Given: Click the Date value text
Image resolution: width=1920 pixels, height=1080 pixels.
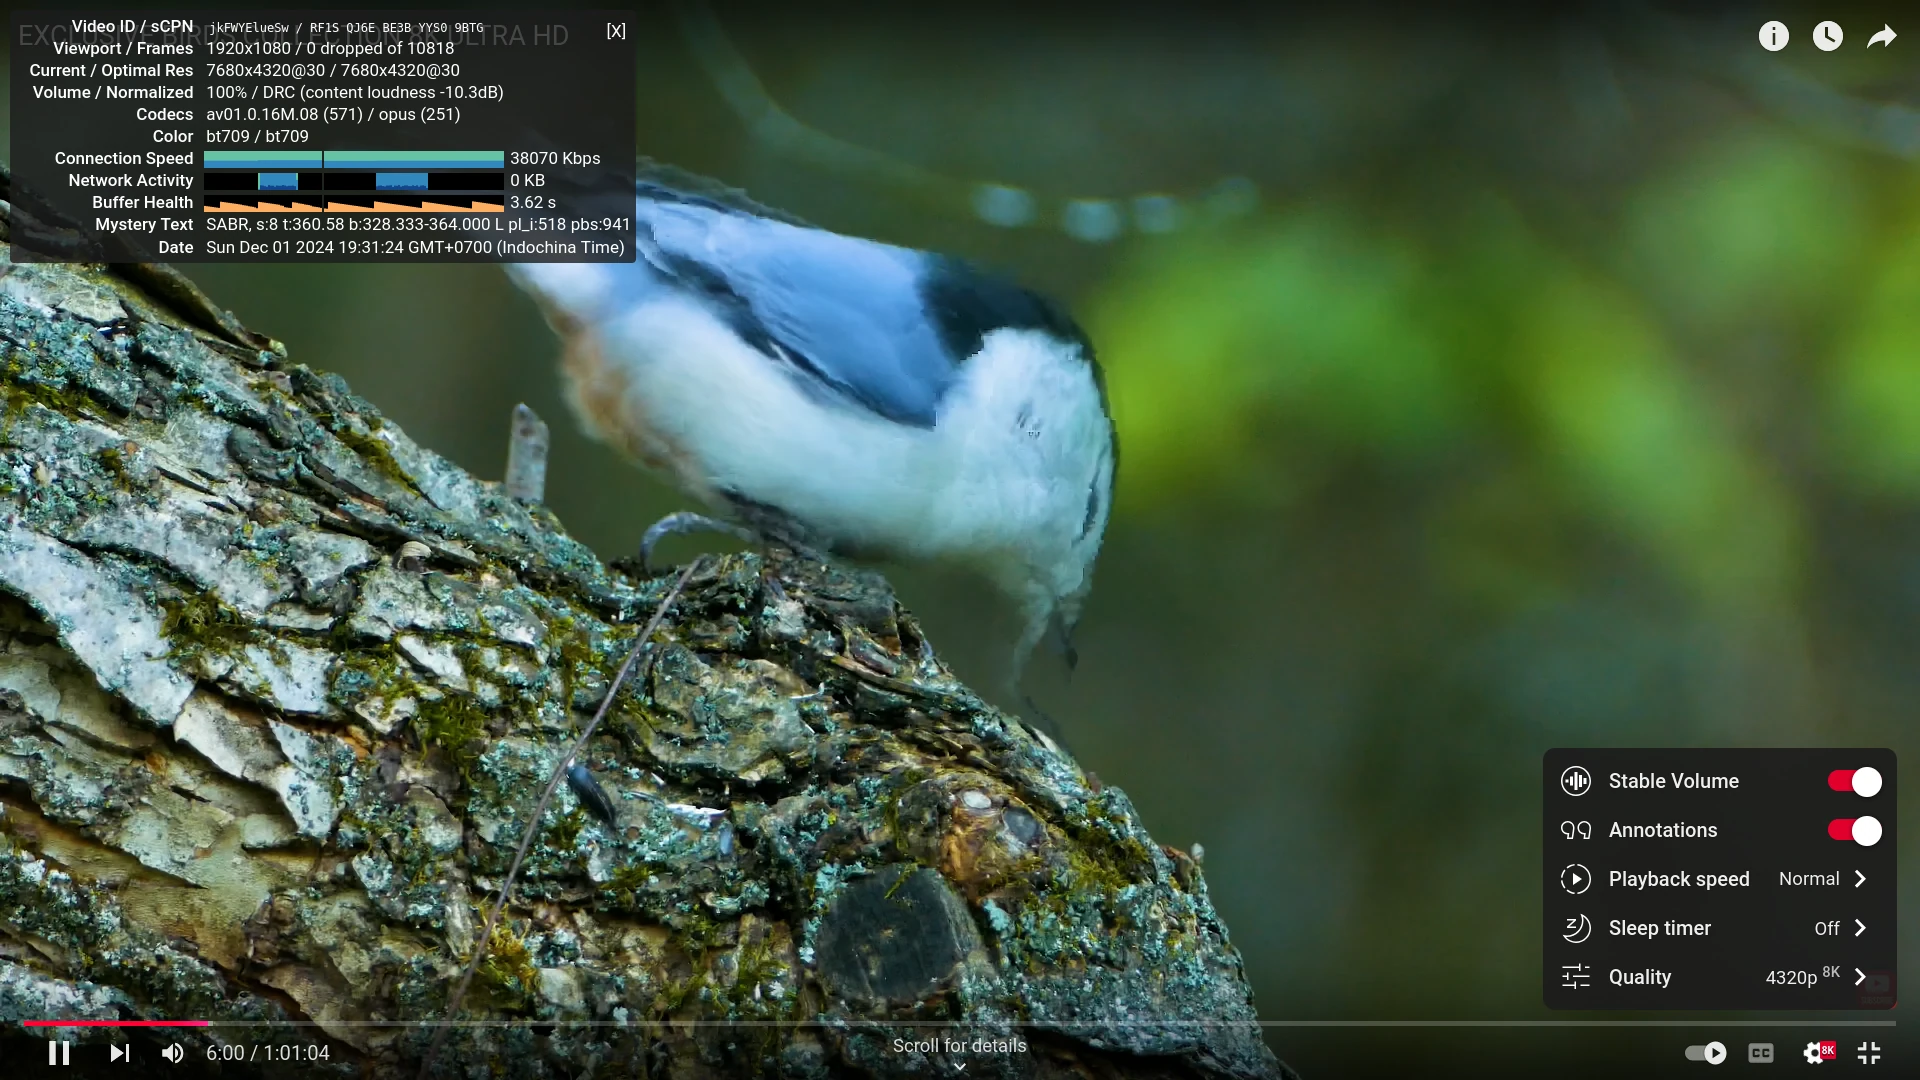Looking at the screenshot, I should pos(415,247).
